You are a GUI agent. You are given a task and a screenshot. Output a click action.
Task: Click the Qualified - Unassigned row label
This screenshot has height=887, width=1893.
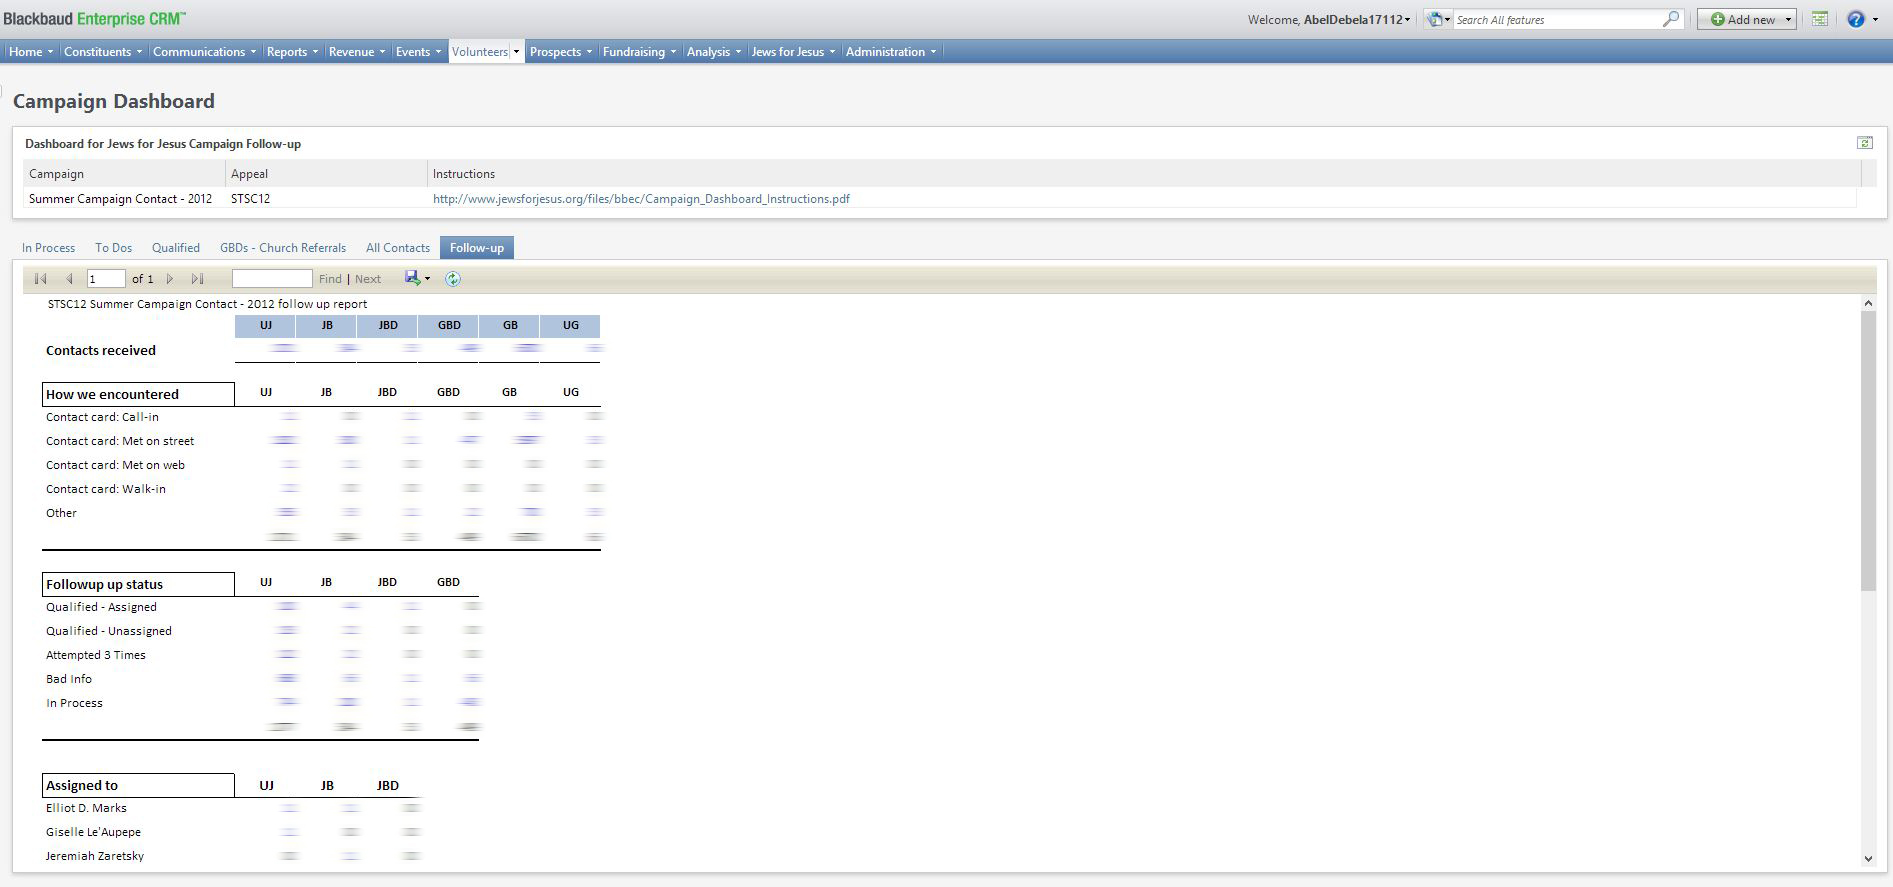[x=109, y=631]
